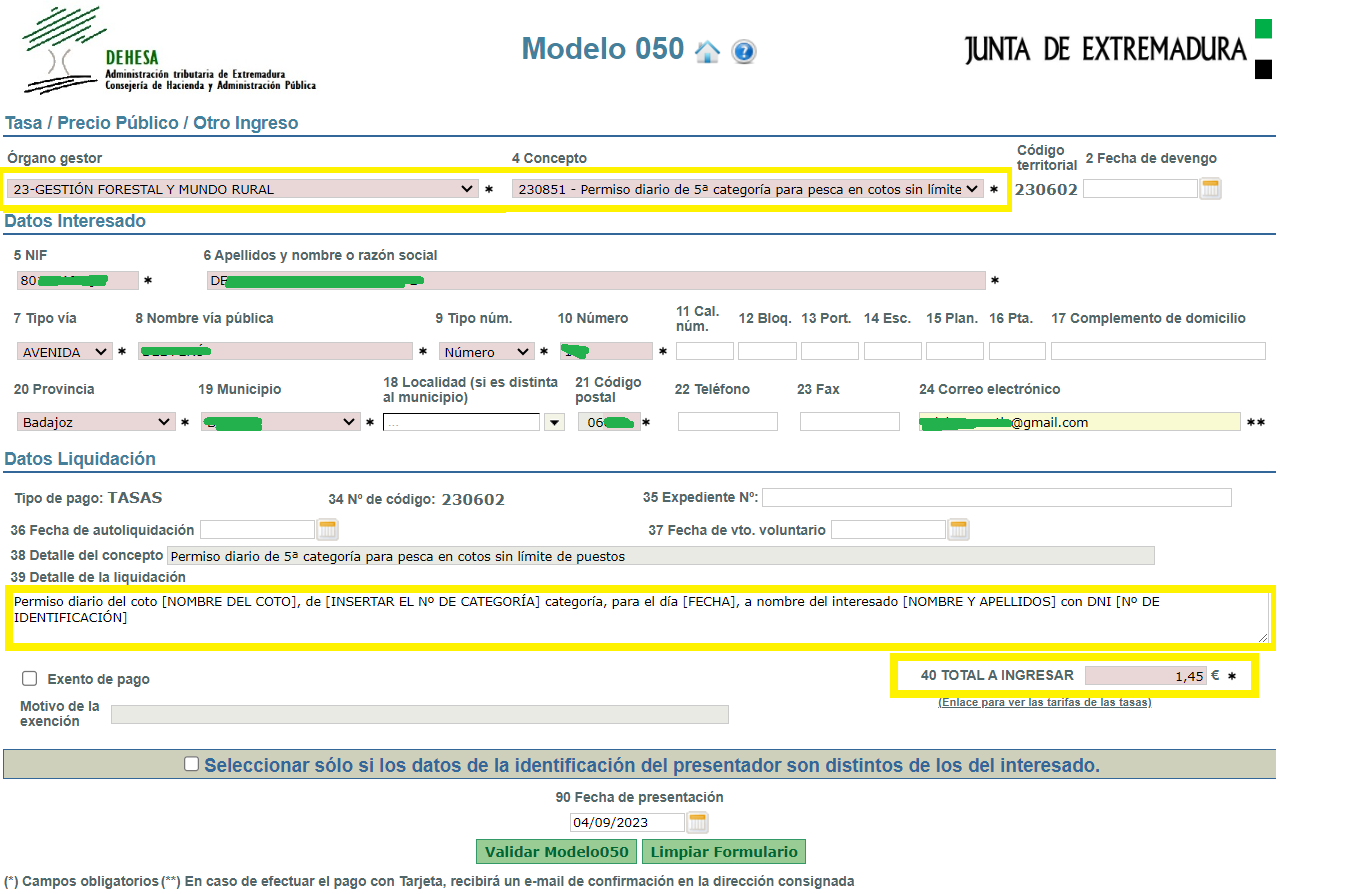
Task: Open the 4 Concepto dropdown
Action: pyautogui.click(x=747, y=189)
